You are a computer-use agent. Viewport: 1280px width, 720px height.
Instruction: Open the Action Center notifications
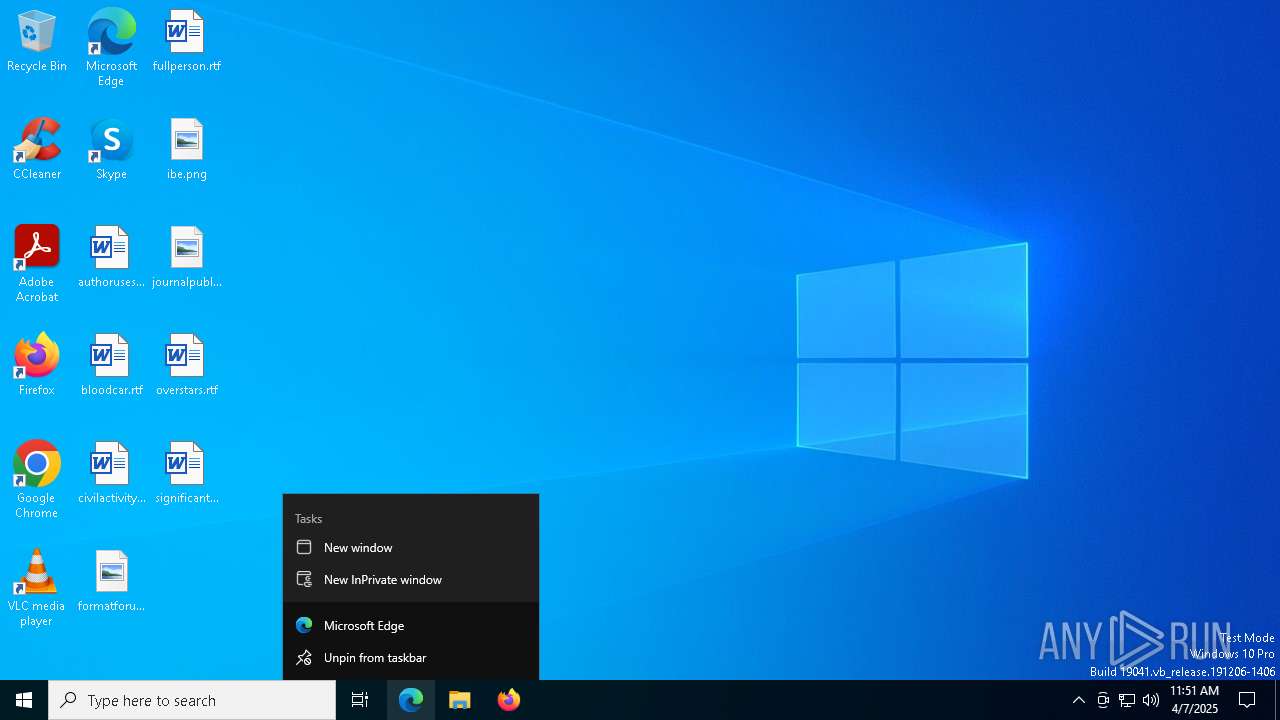[x=1247, y=700]
